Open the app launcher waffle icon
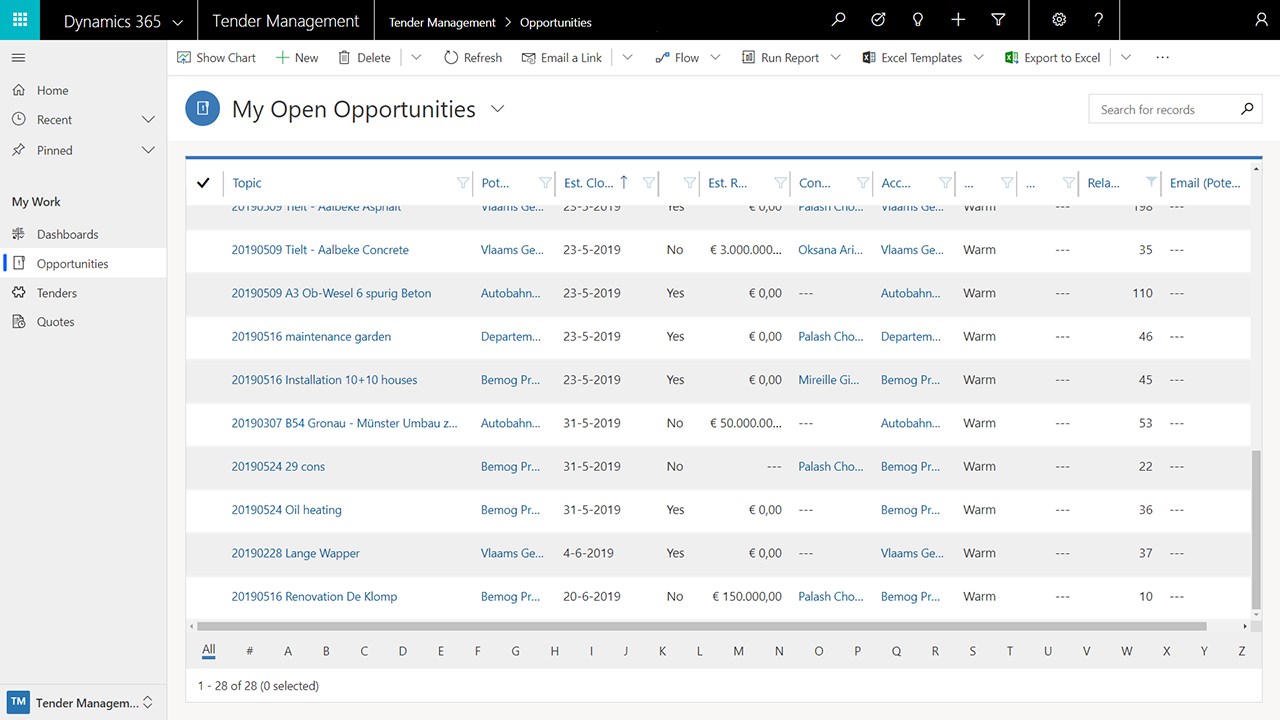The height and width of the screenshot is (720, 1280). (x=20, y=20)
